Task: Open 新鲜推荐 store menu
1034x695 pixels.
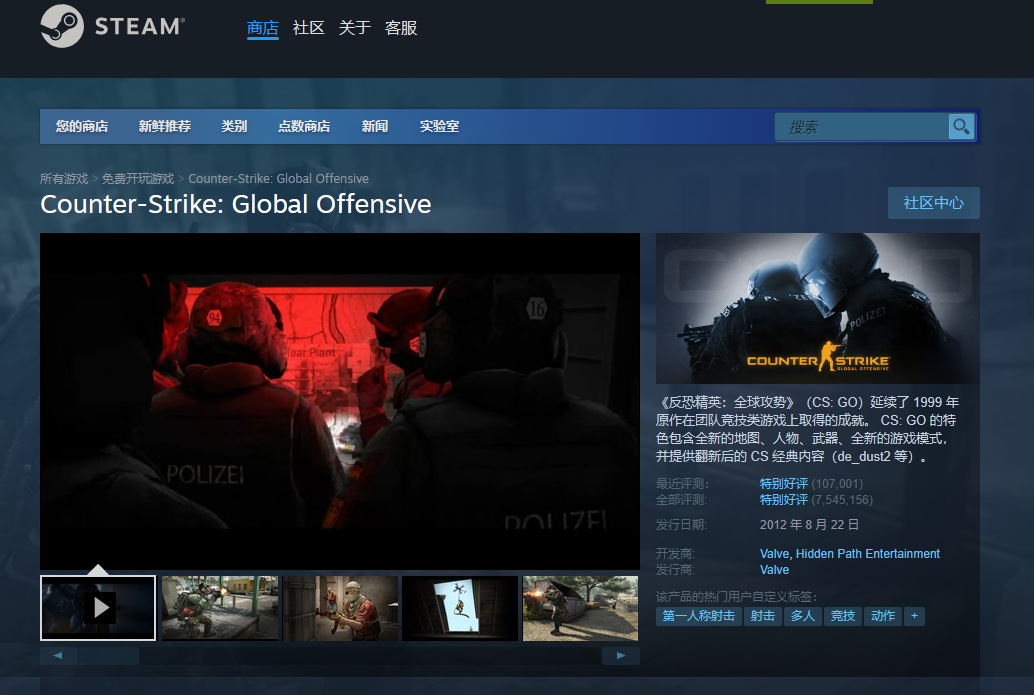Action: [x=165, y=127]
